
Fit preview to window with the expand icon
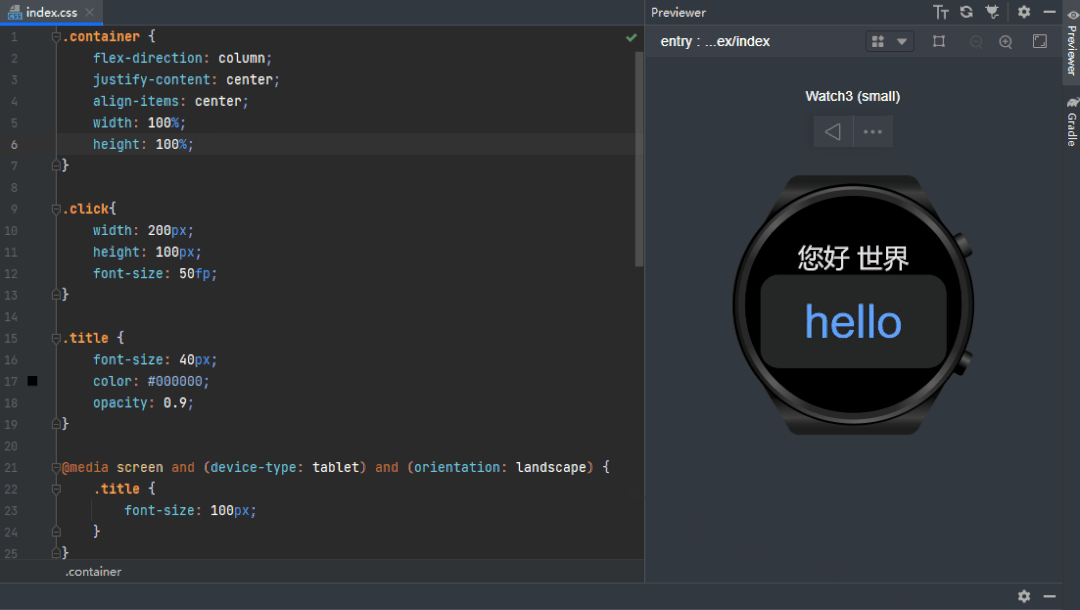1040,41
